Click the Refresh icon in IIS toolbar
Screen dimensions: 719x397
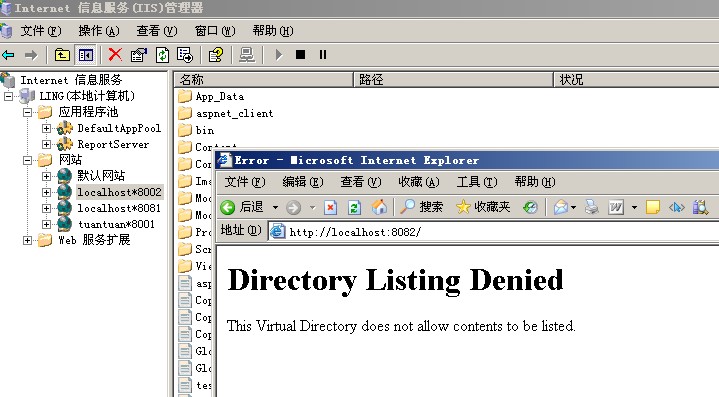pyautogui.click(x=162, y=55)
